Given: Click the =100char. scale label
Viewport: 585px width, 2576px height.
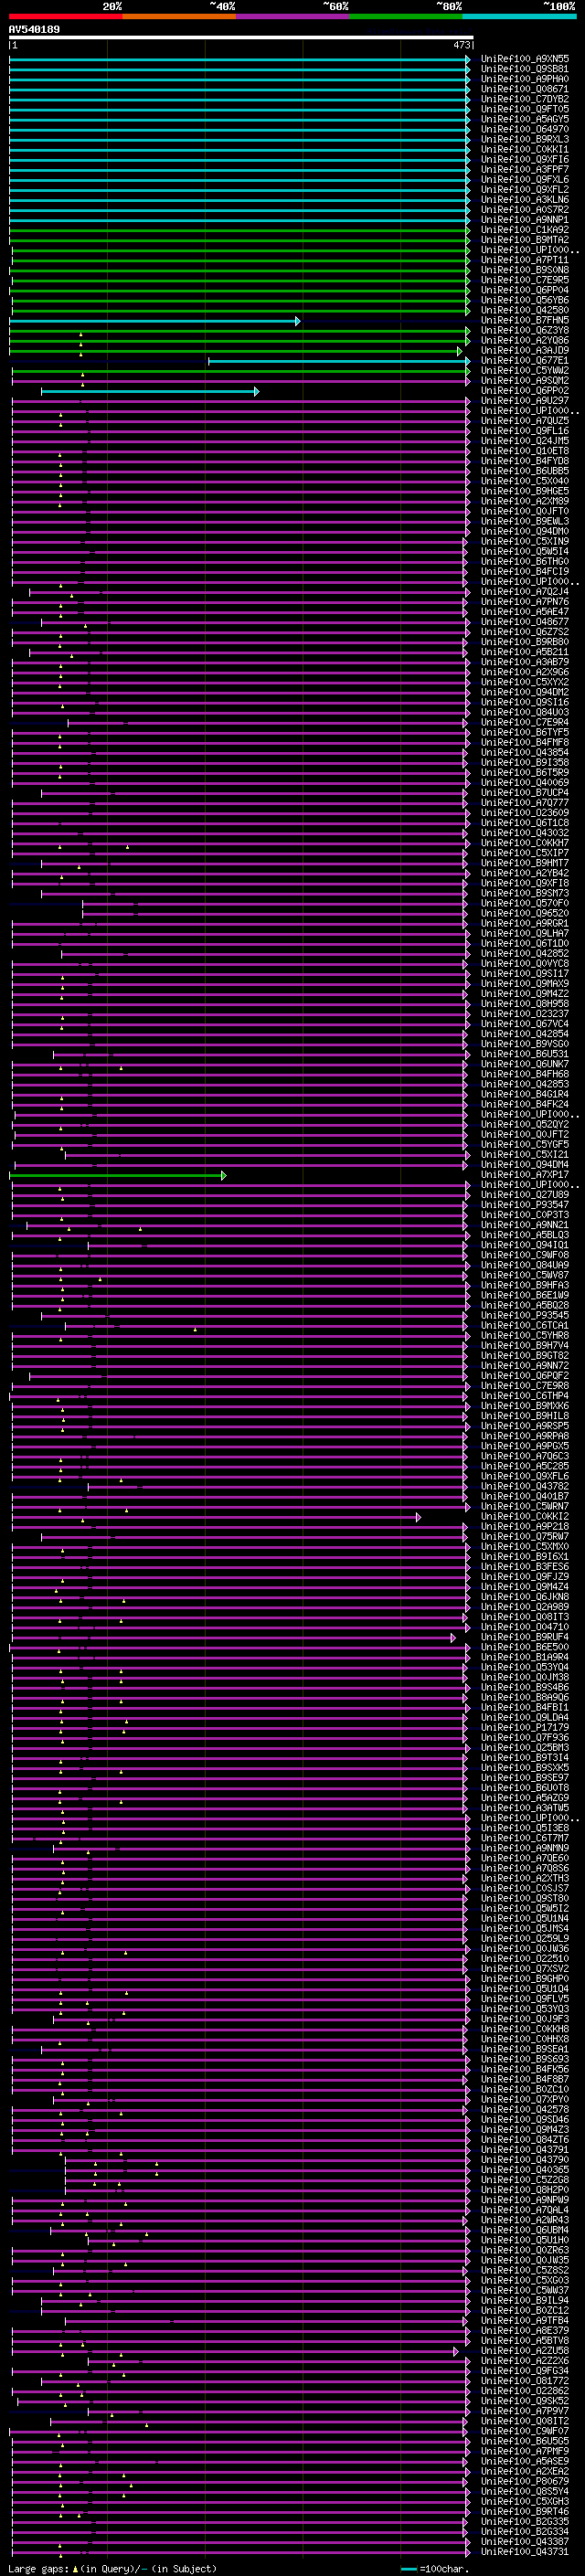Looking at the screenshot, I should point(443,2568).
